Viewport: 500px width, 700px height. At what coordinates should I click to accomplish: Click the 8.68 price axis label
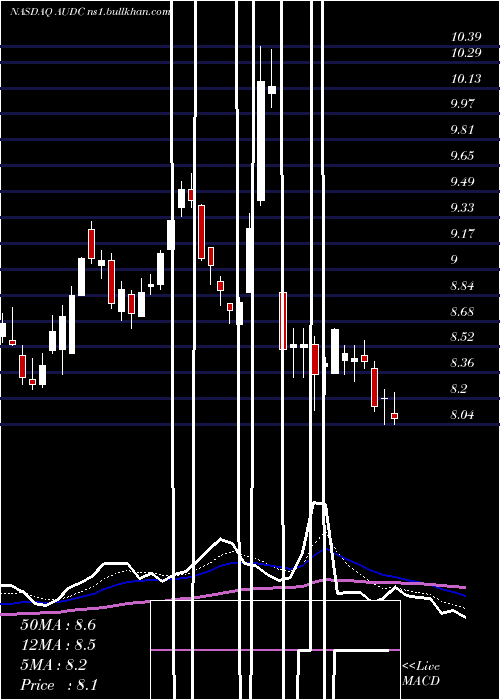(464, 311)
